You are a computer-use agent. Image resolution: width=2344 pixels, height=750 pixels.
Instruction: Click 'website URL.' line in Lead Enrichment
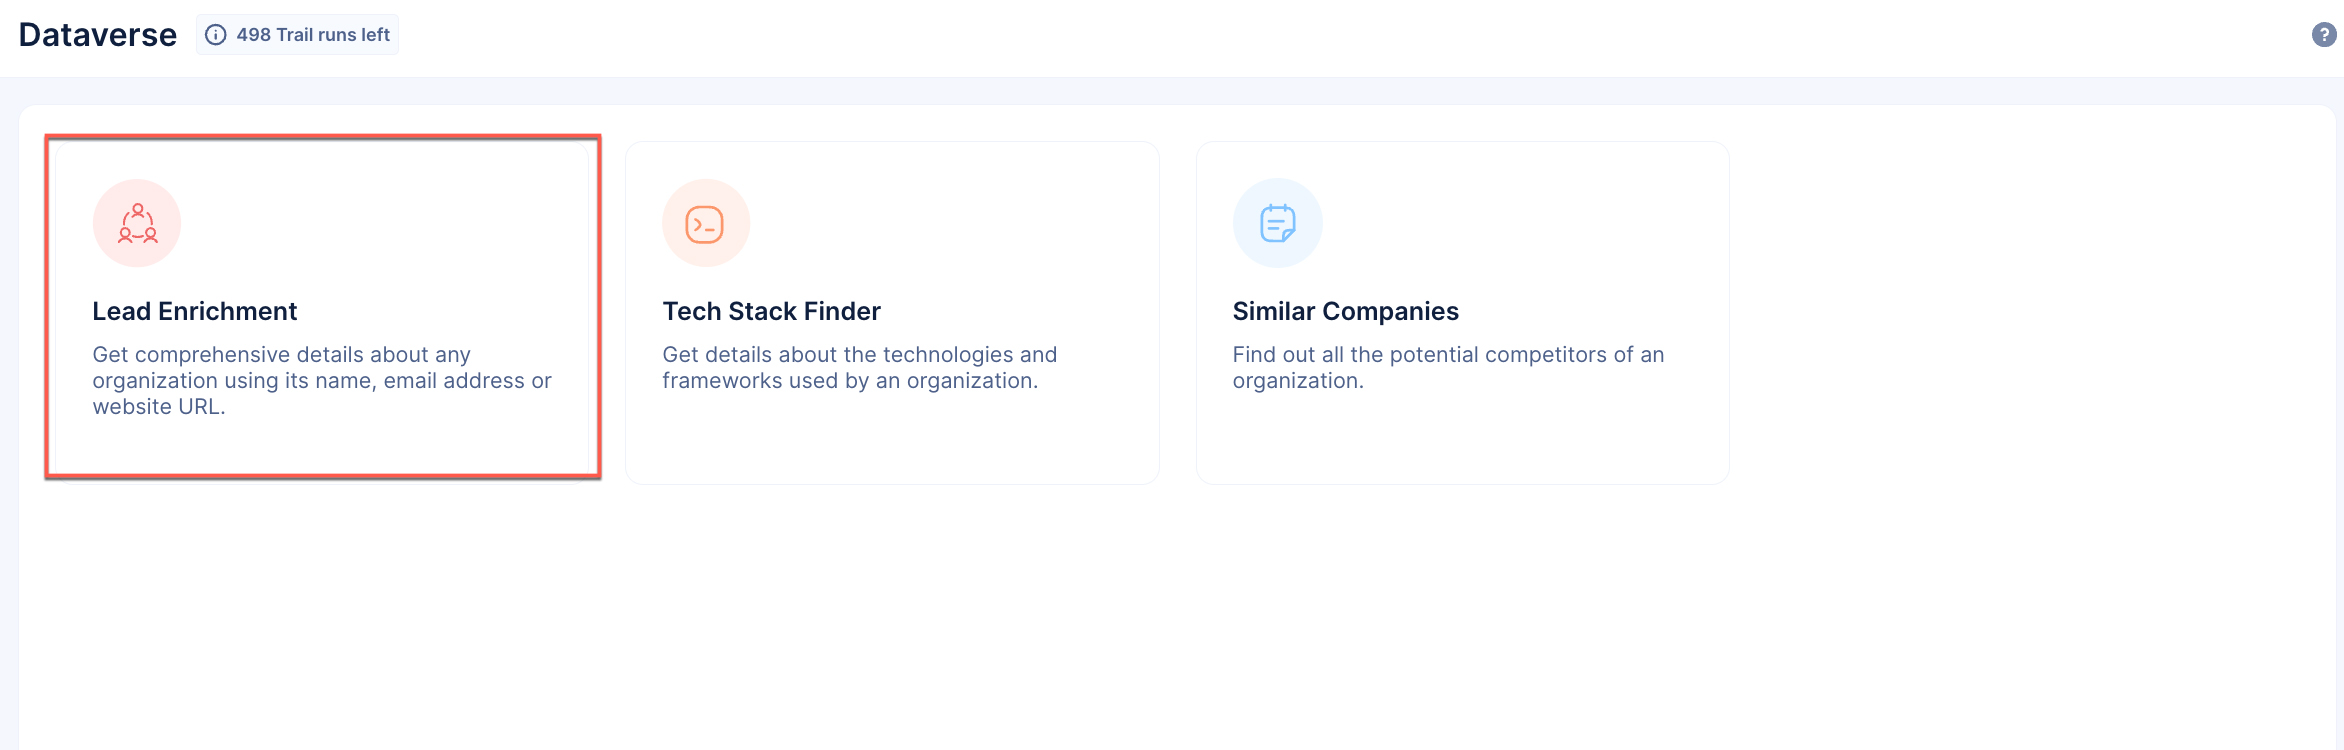pos(159,407)
